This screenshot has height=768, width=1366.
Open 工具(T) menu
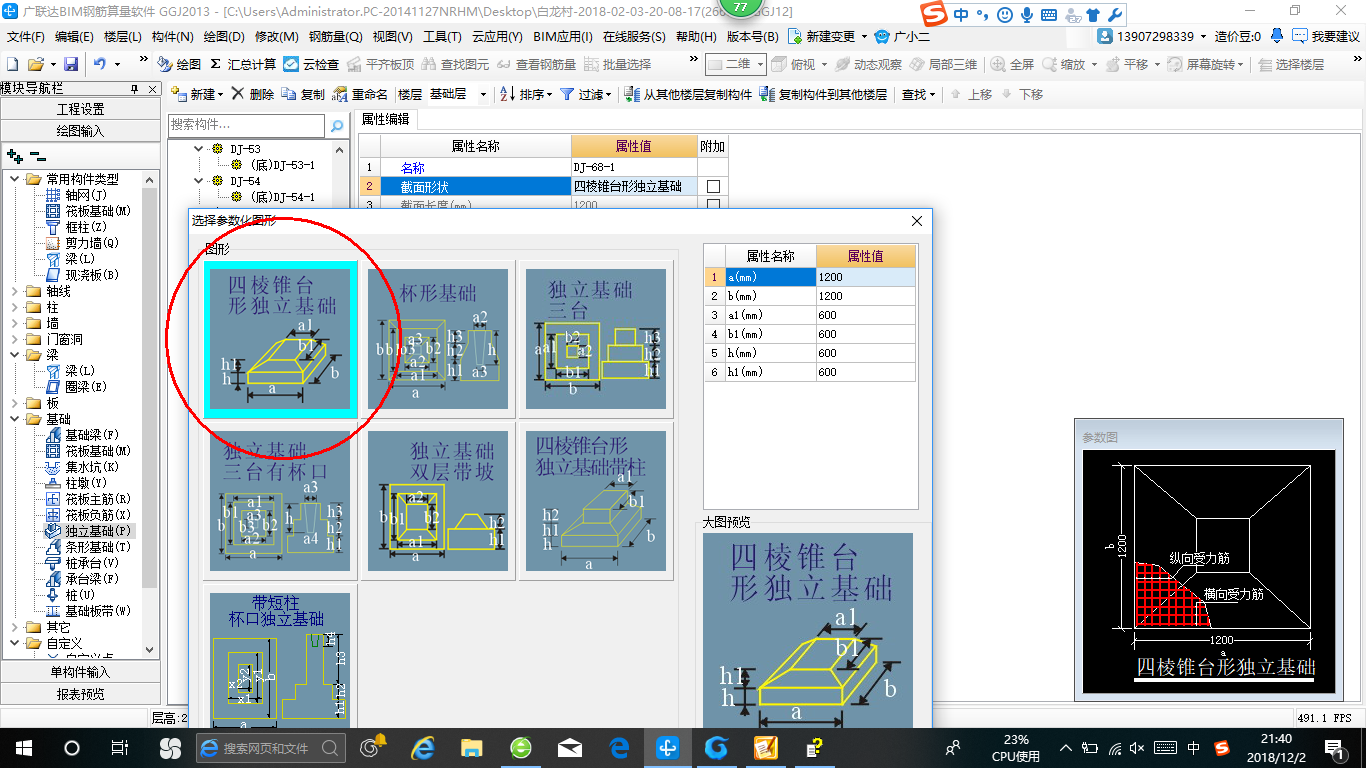click(x=442, y=37)
